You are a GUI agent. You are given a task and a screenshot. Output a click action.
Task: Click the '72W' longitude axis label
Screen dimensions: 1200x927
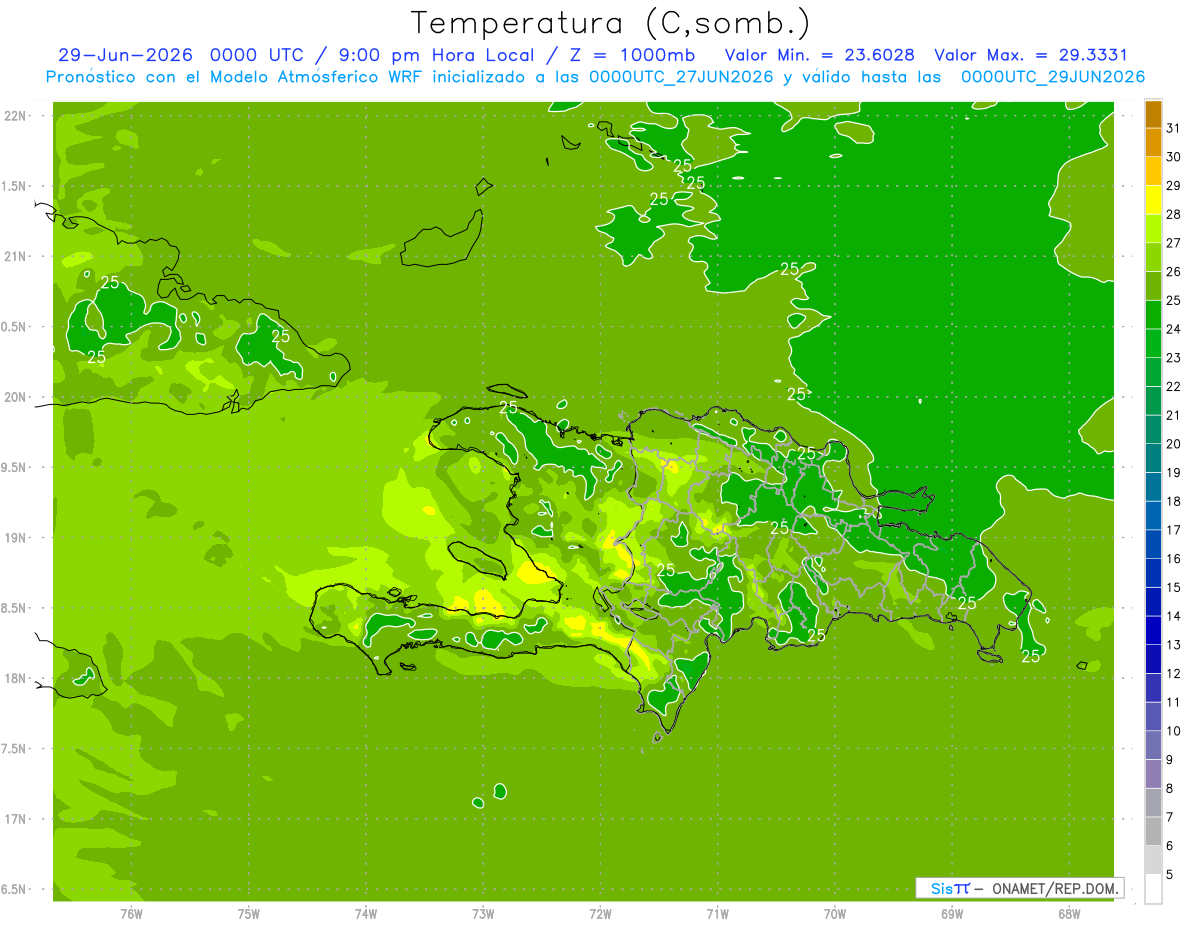pyautogui.click(x=600, y=914)
